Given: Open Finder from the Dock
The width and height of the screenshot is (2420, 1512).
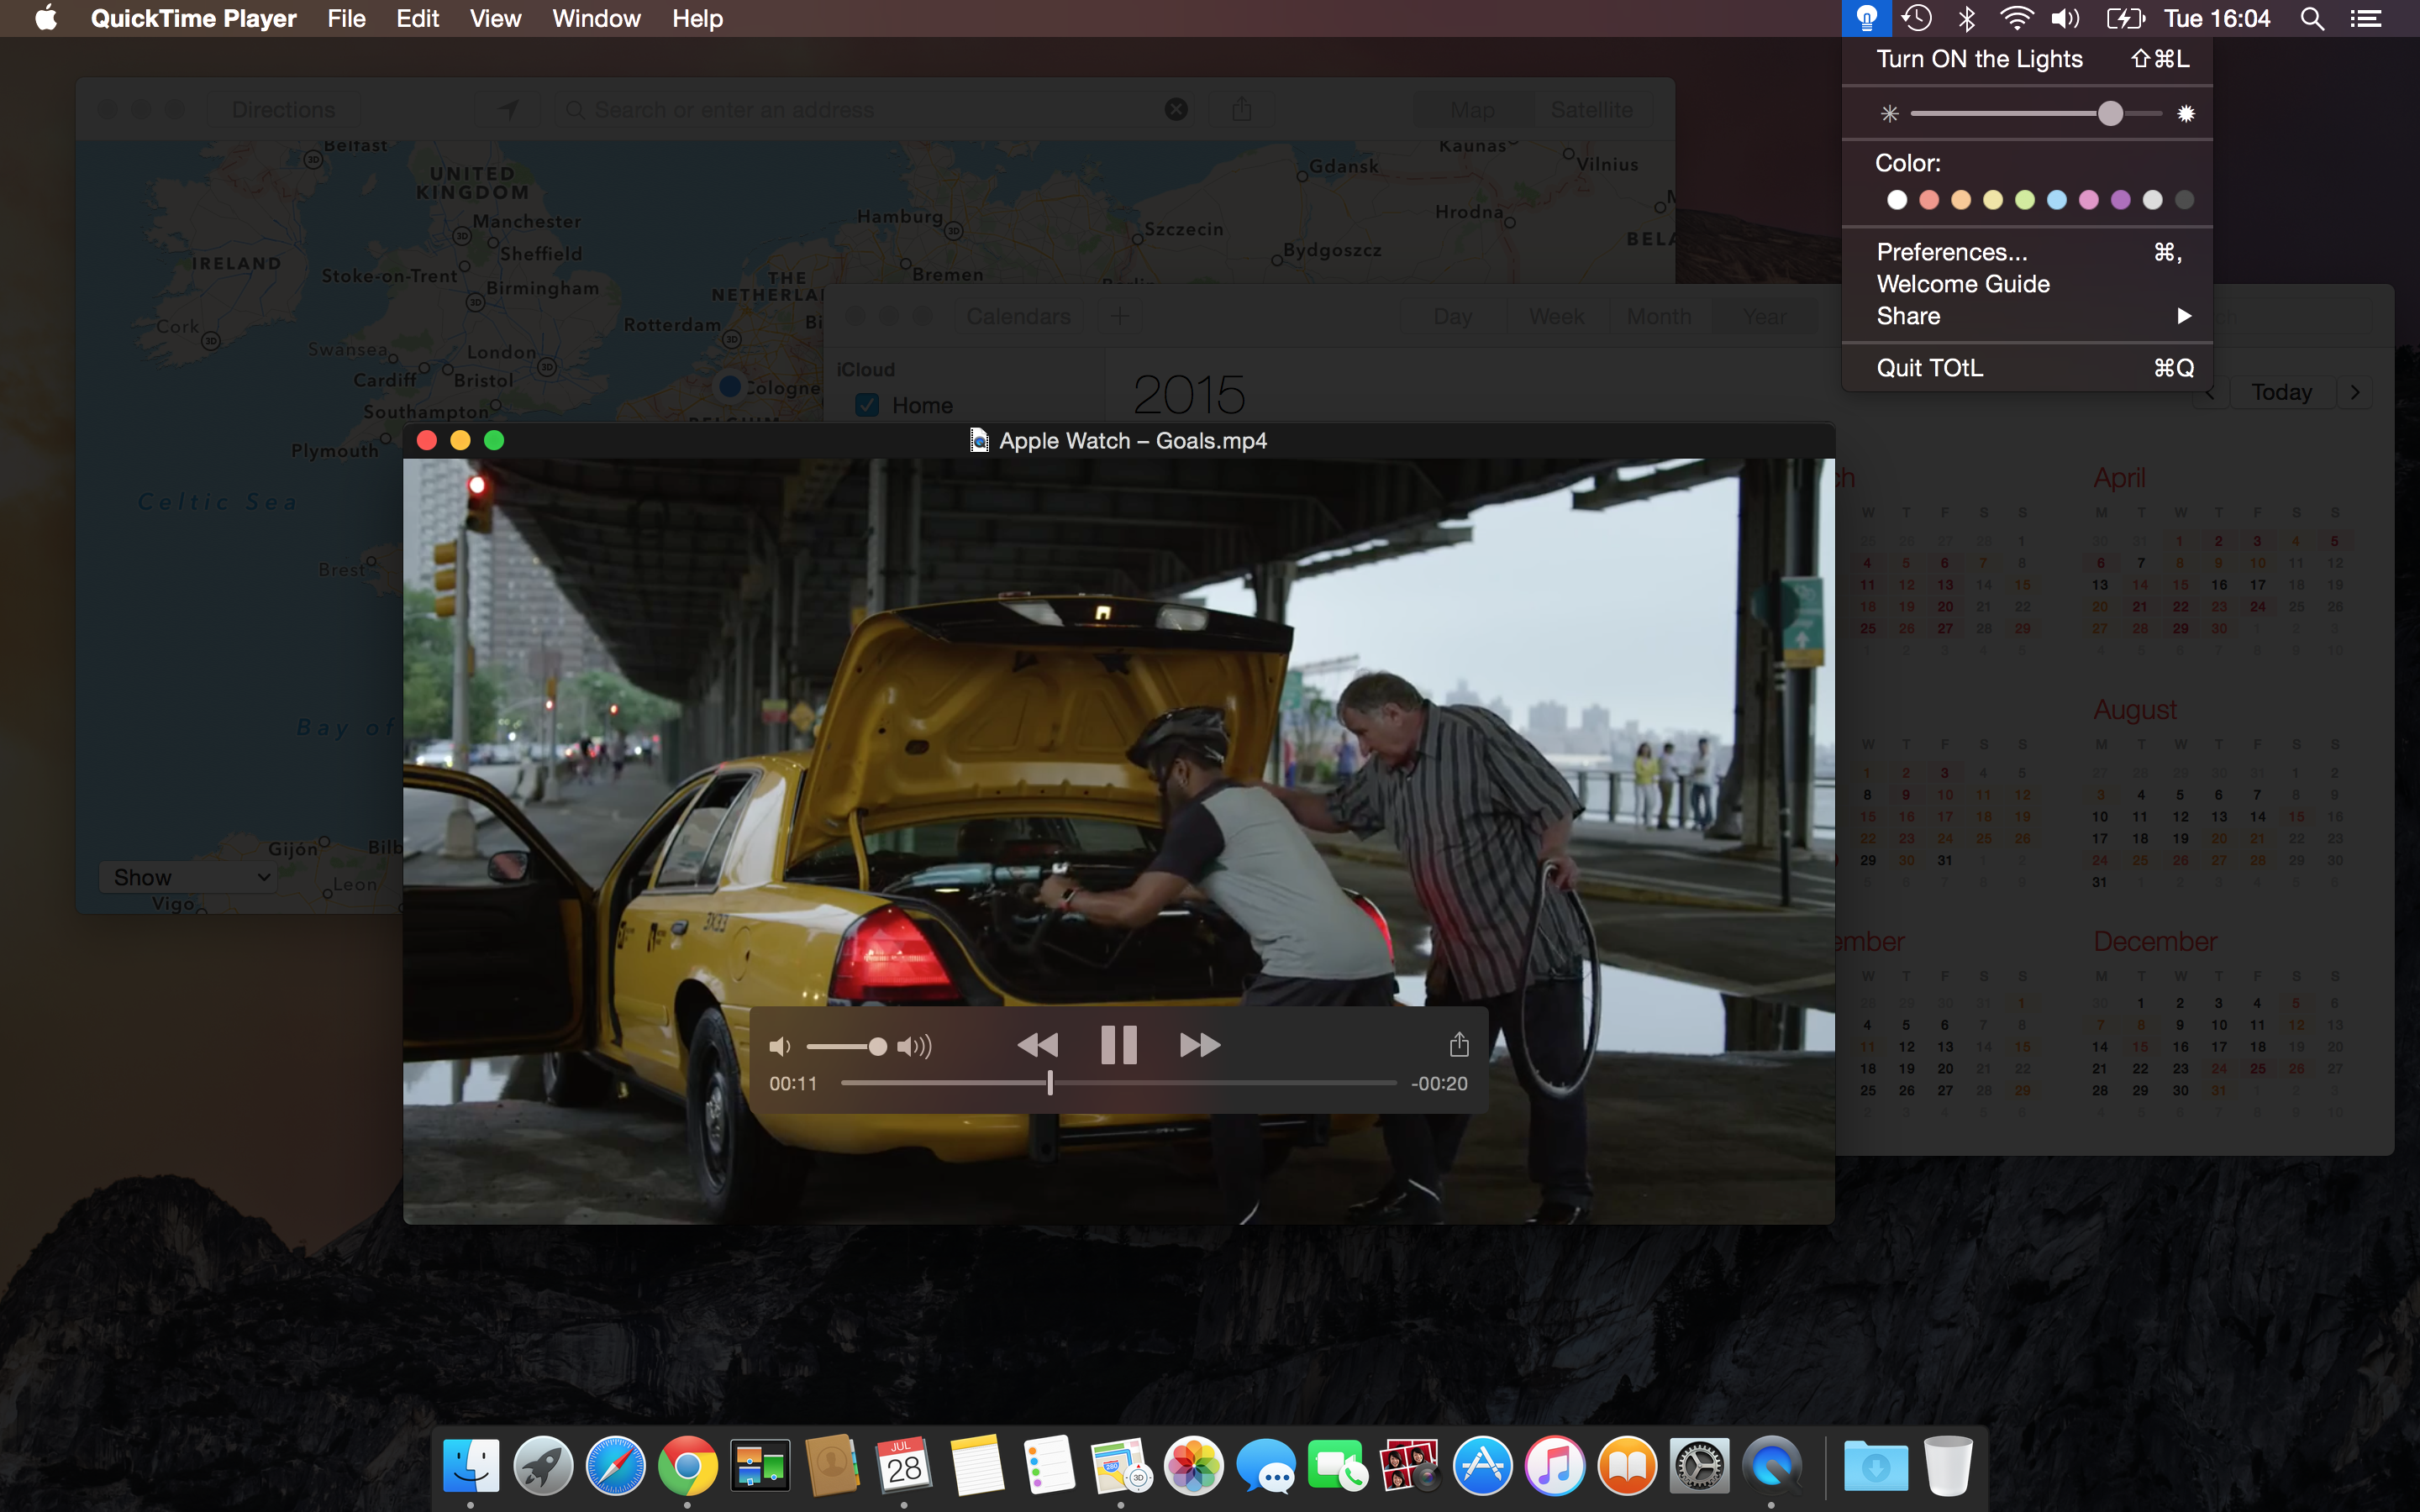Looking at the screenshot, I should (470, 1466).
